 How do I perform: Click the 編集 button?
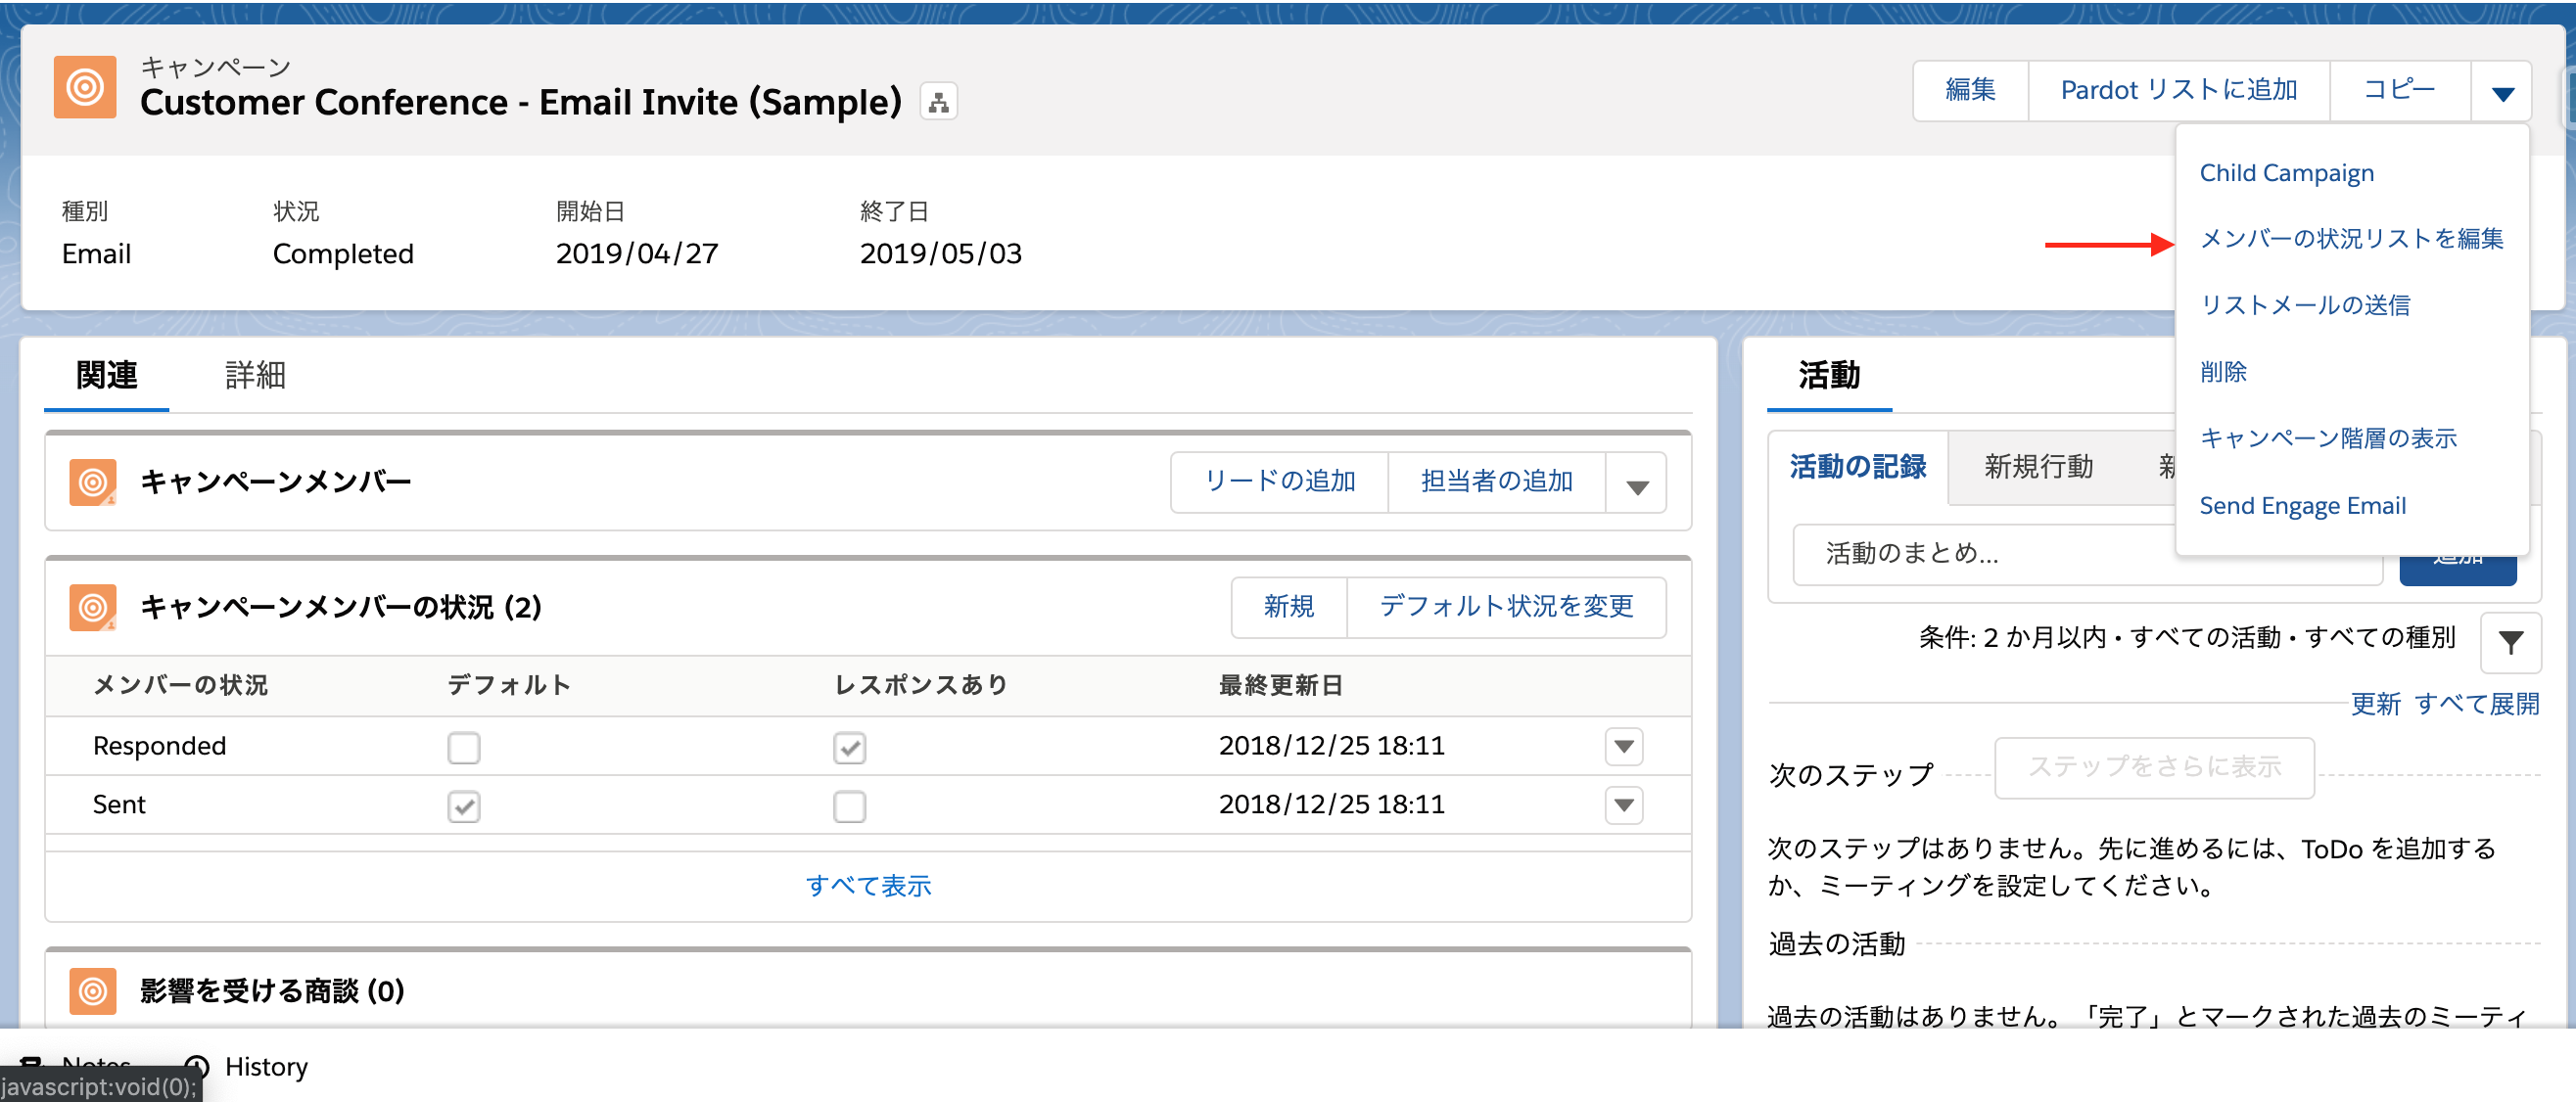[x=1970, y=90]
